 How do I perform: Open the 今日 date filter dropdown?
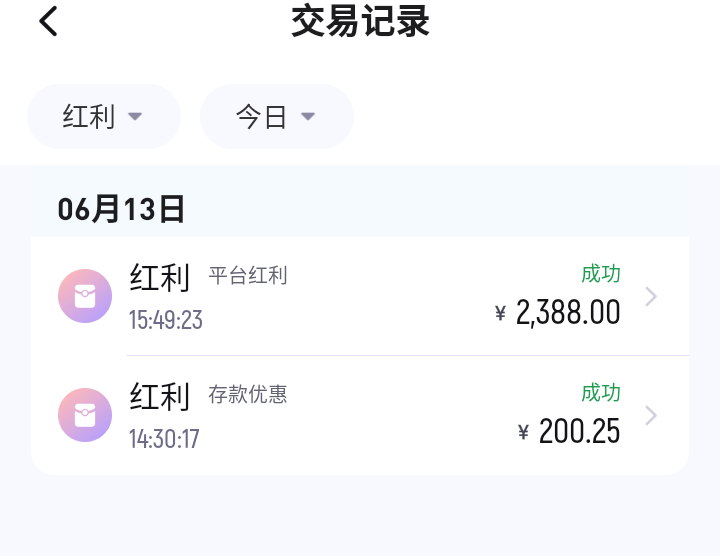276,117
